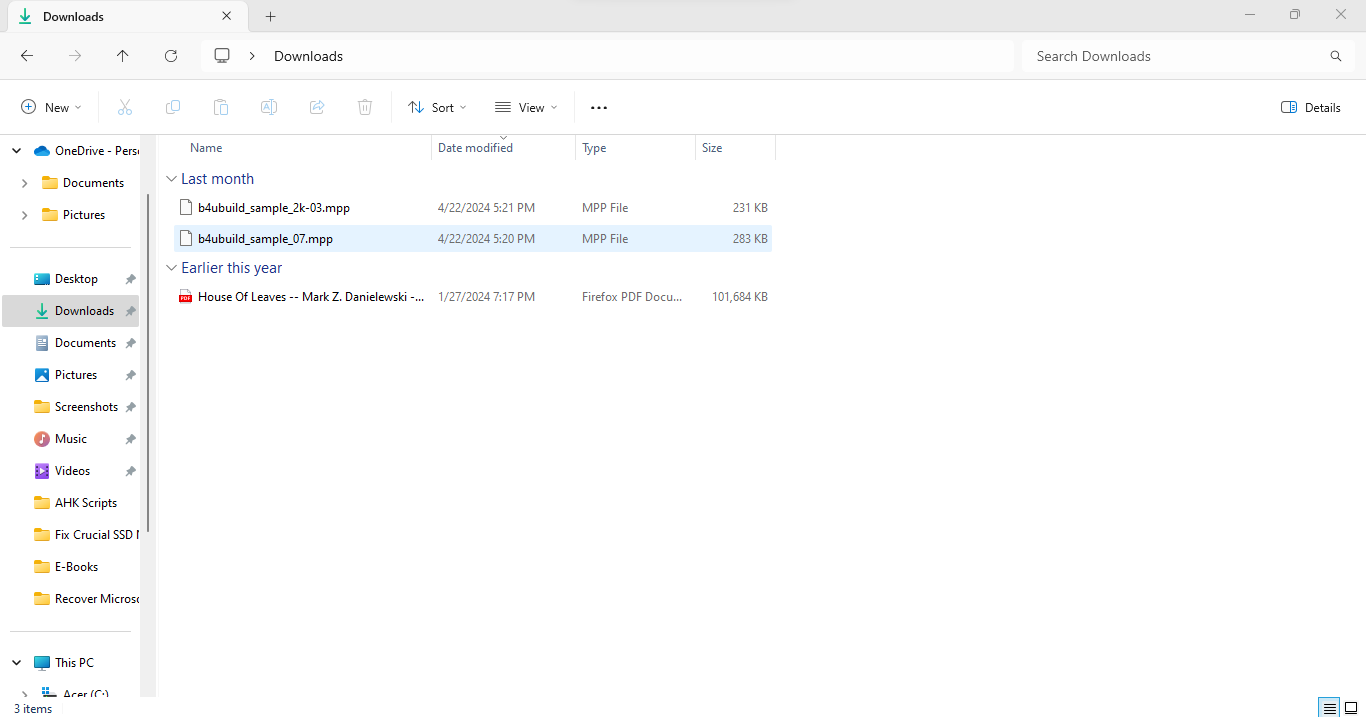Click the PC icon in address bar
The width and height of the screenshot is (1366, 717).
(x=222, y=56)
